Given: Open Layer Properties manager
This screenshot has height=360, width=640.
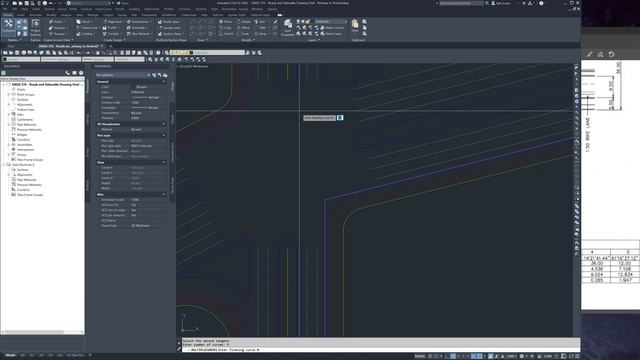Looking at the screenshot, I should [288, 28].
